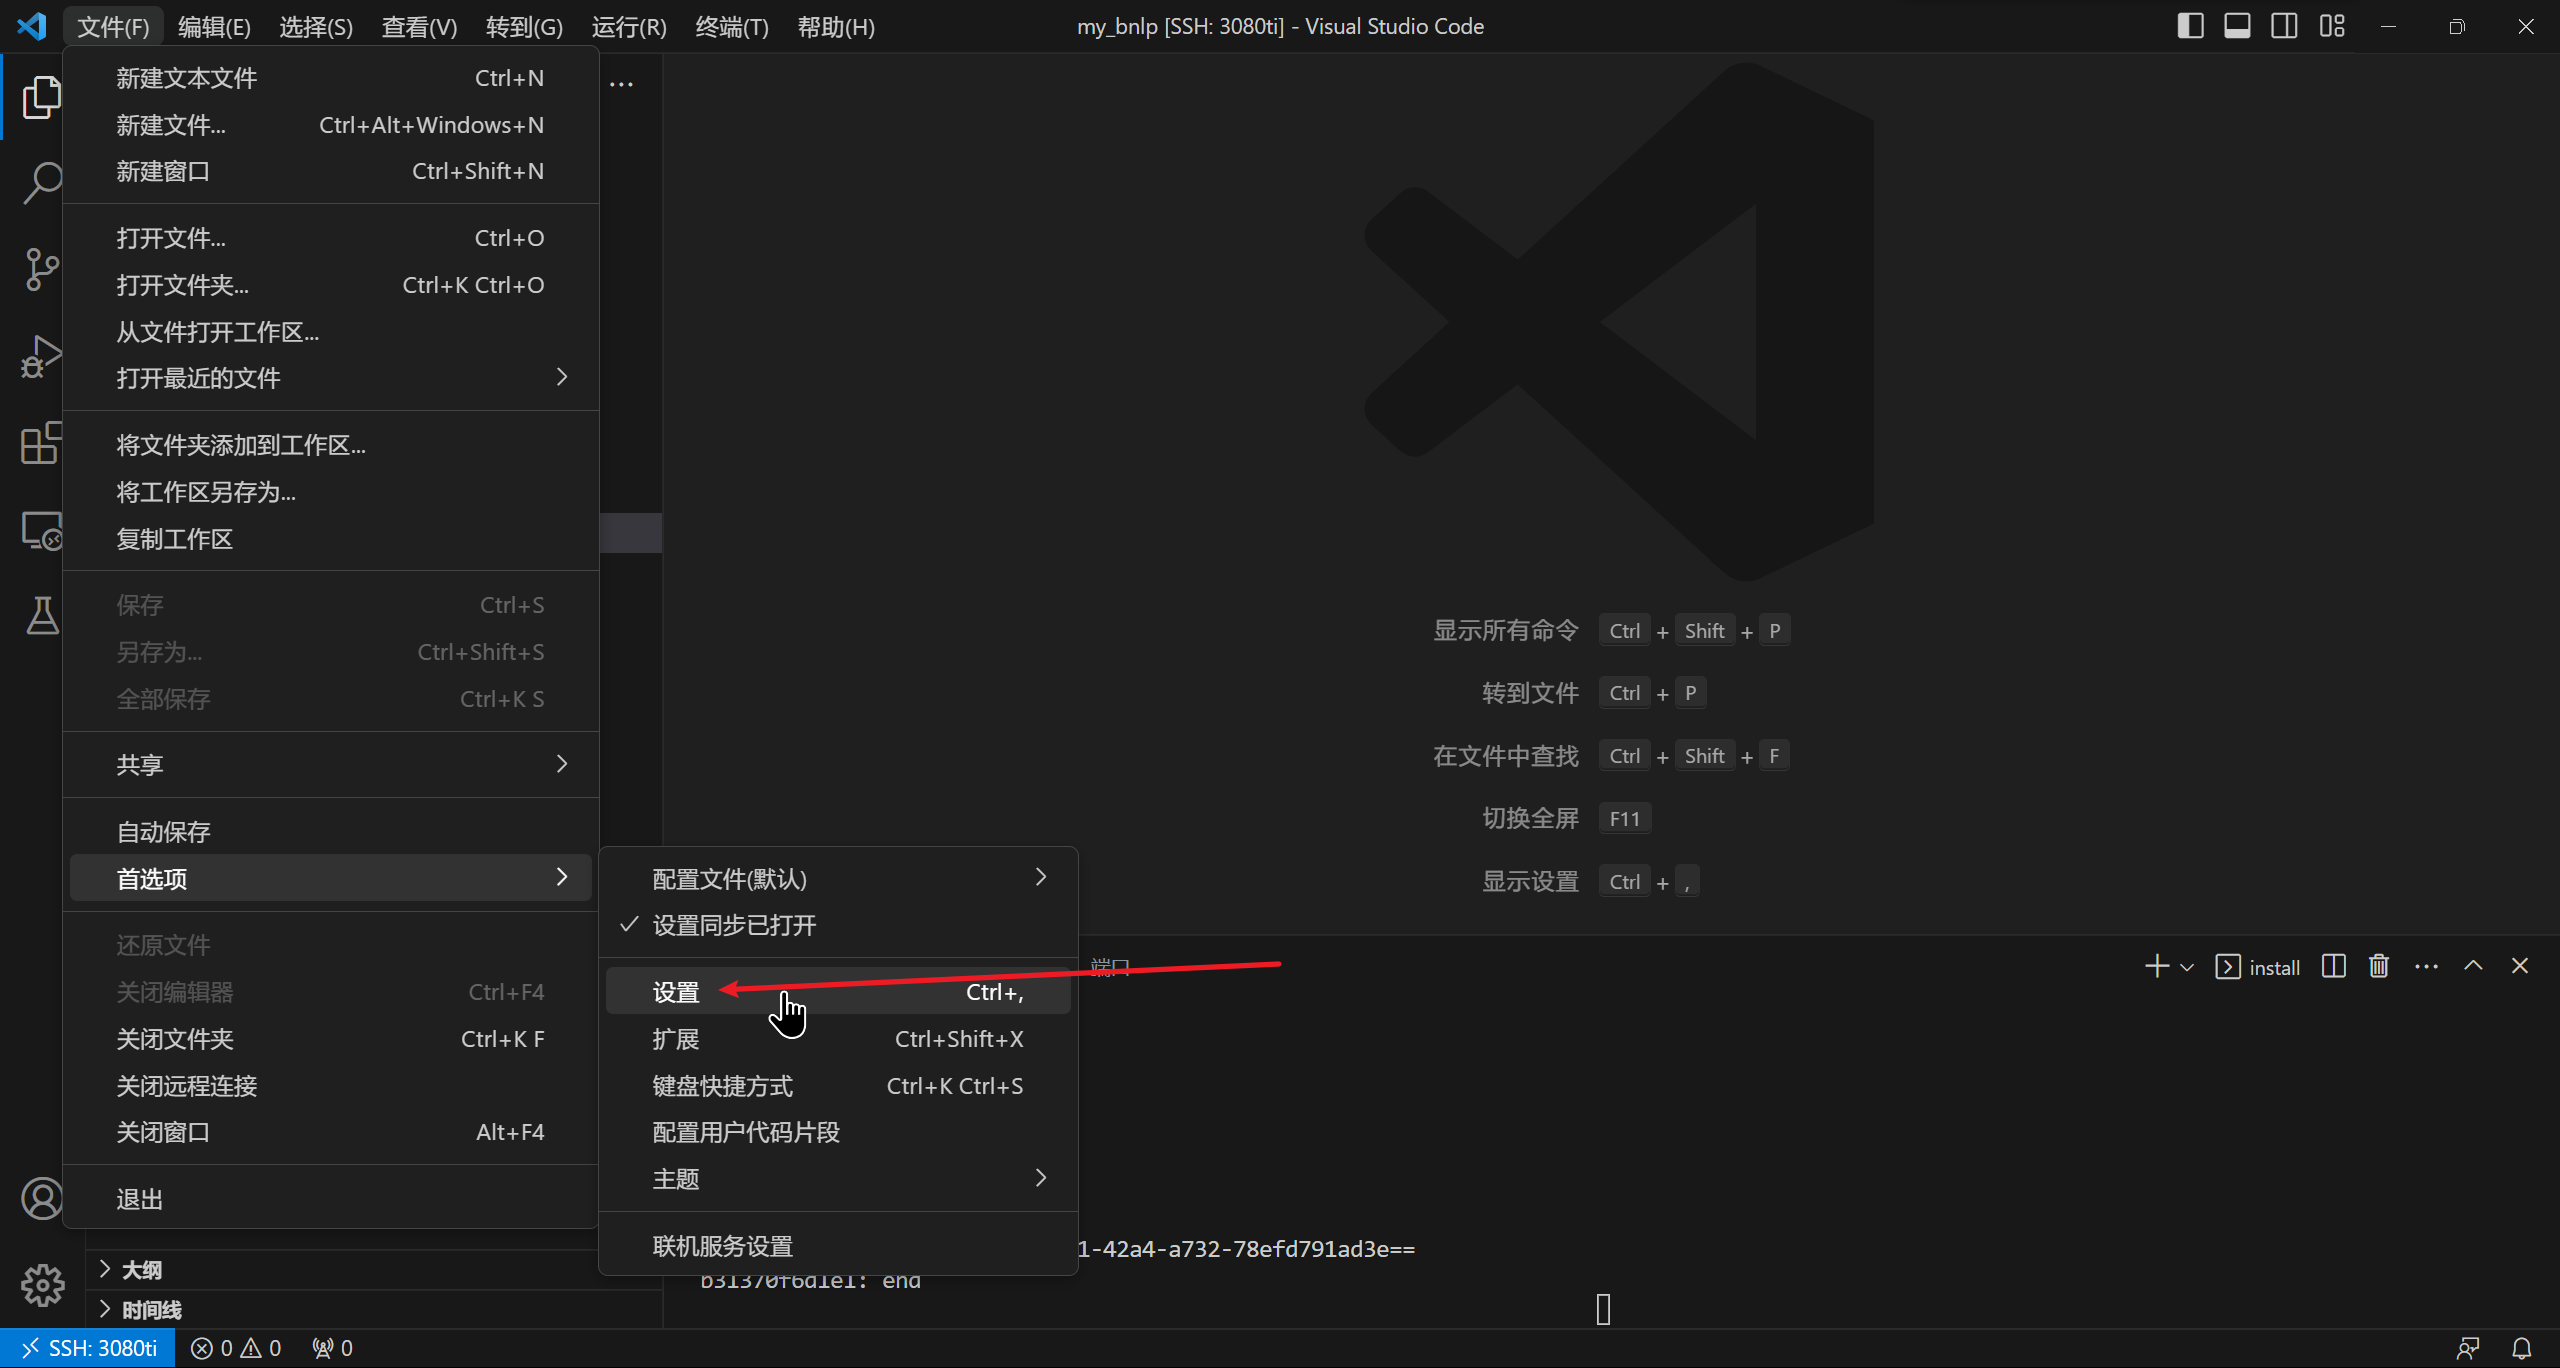Open 终端(T) menu

tap(732, 27)
